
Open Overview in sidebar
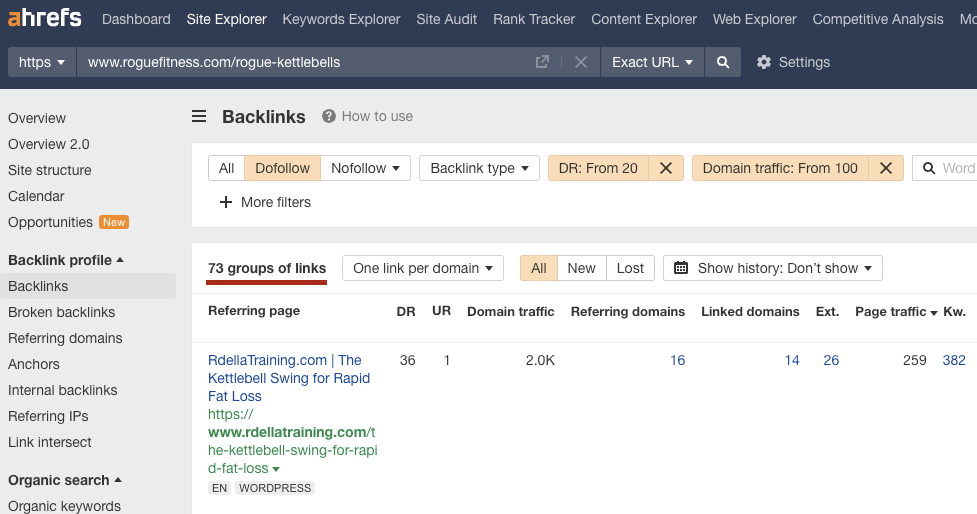(37, 118)
